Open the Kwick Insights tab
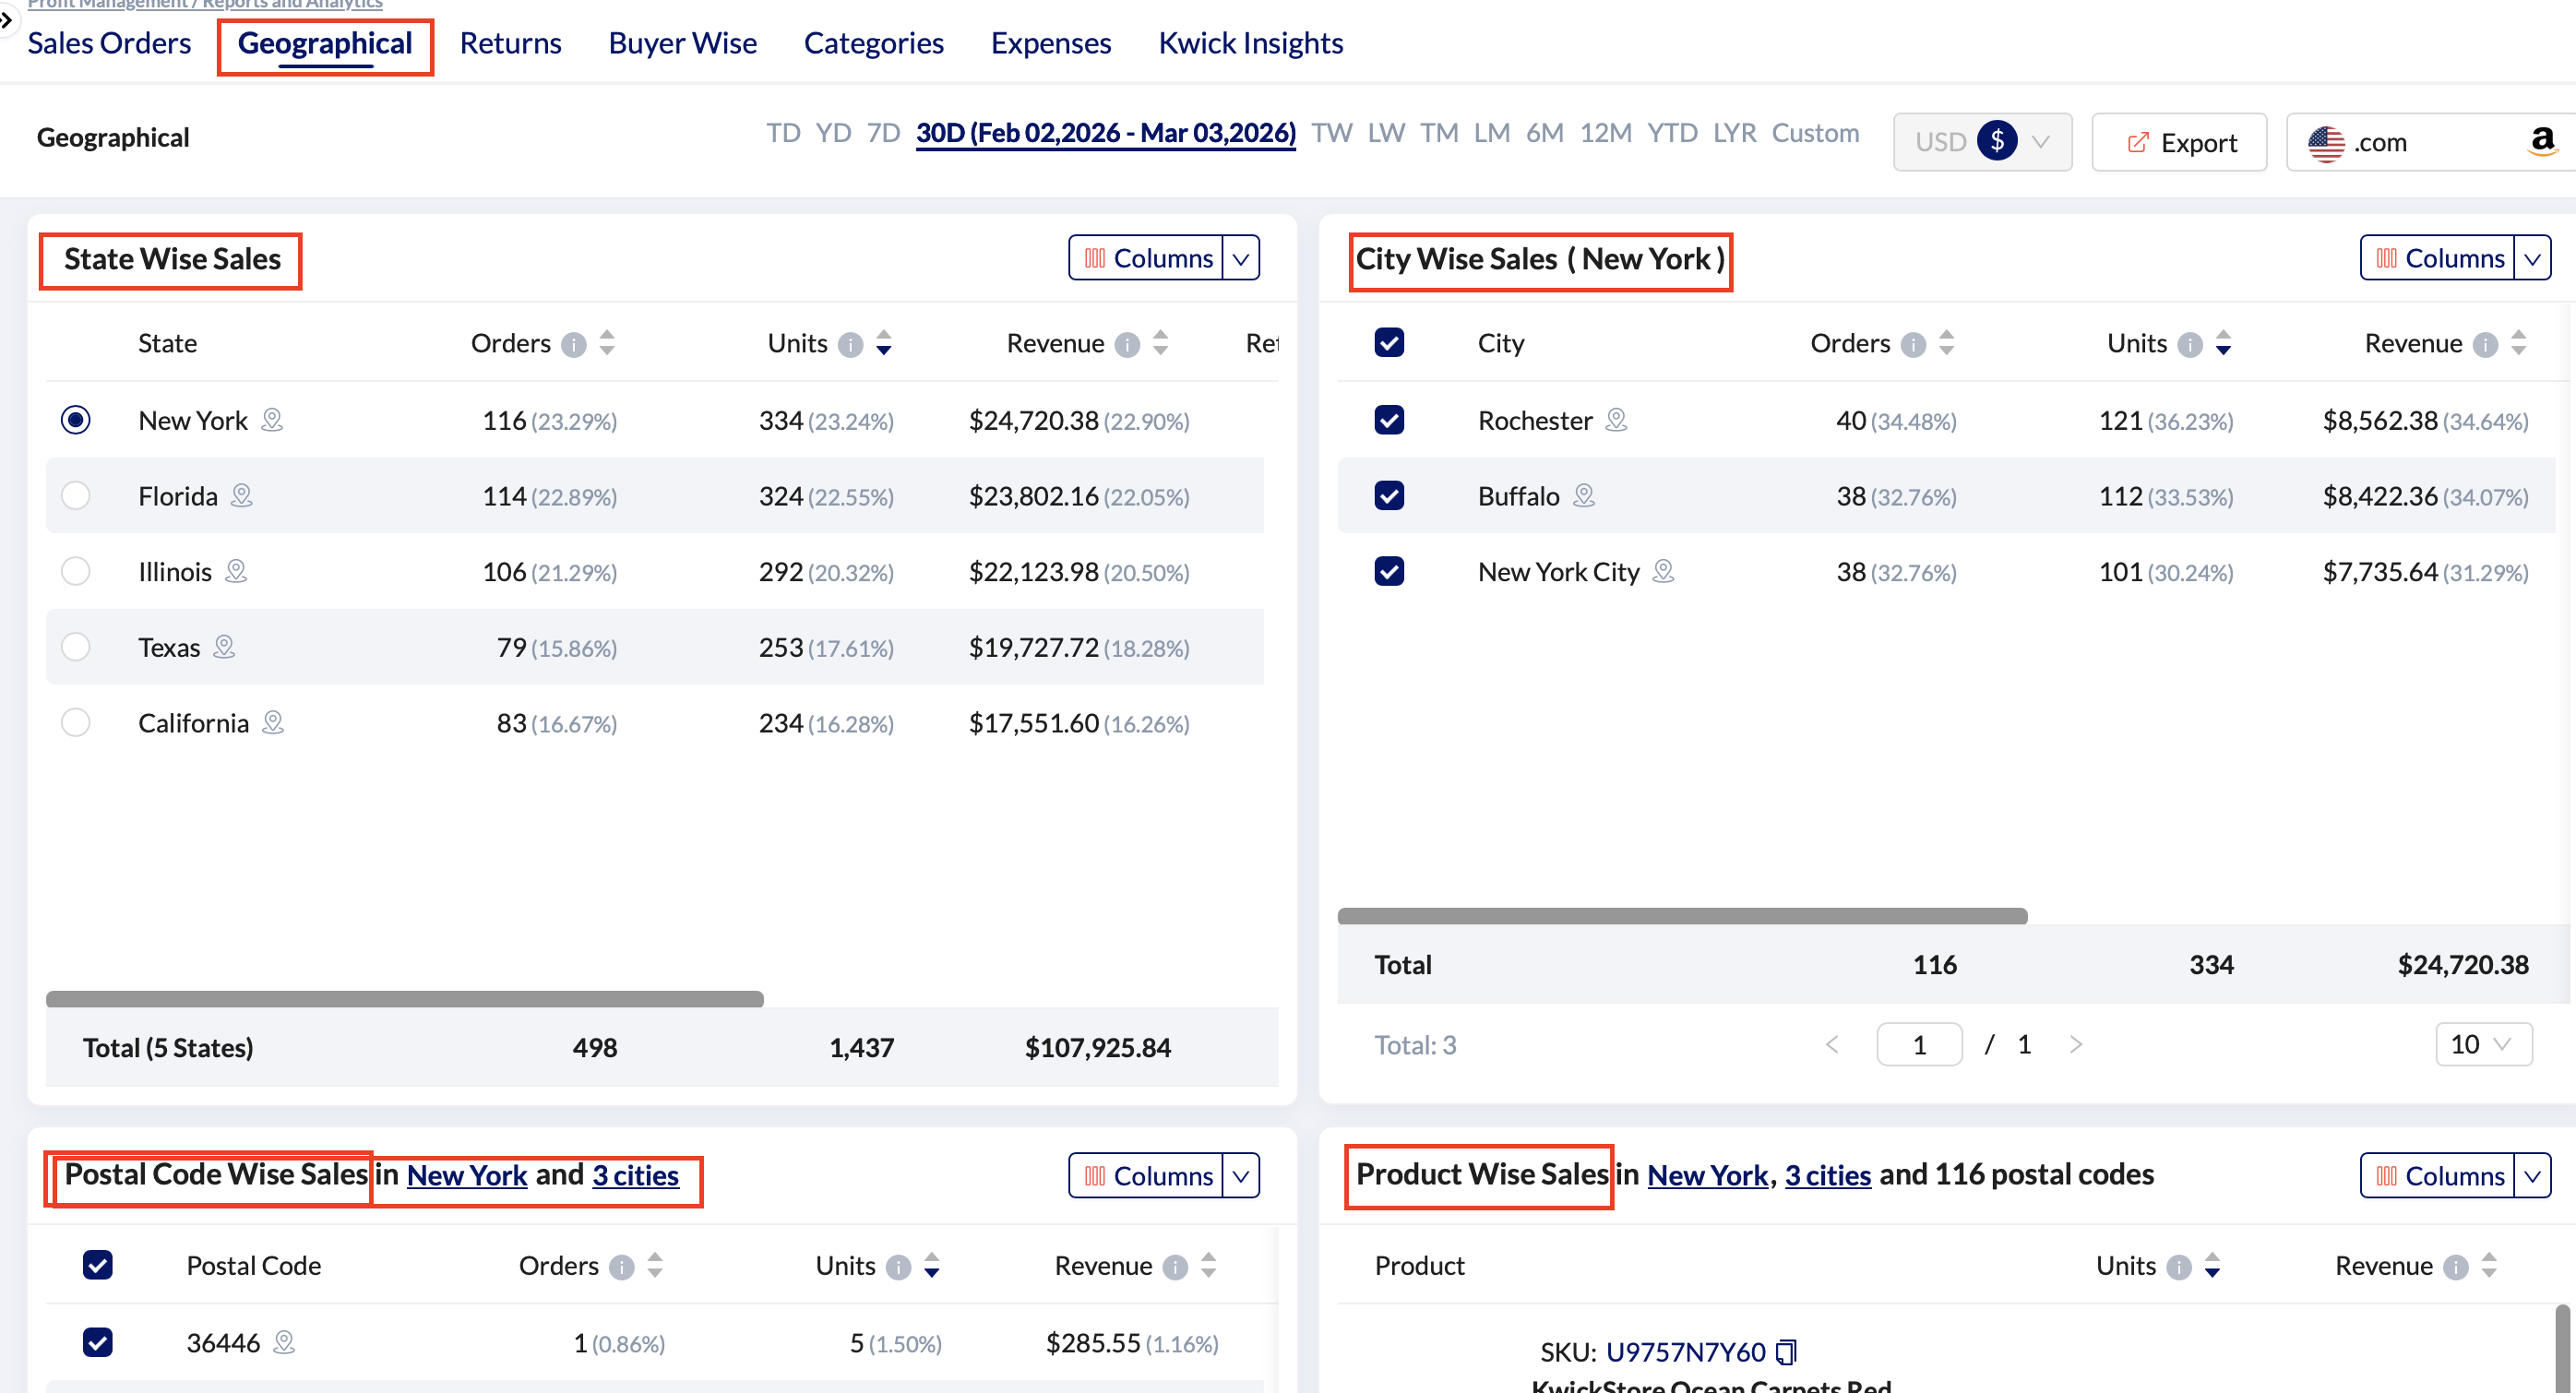2576x1393 pixels. [x=1250, y=43]
